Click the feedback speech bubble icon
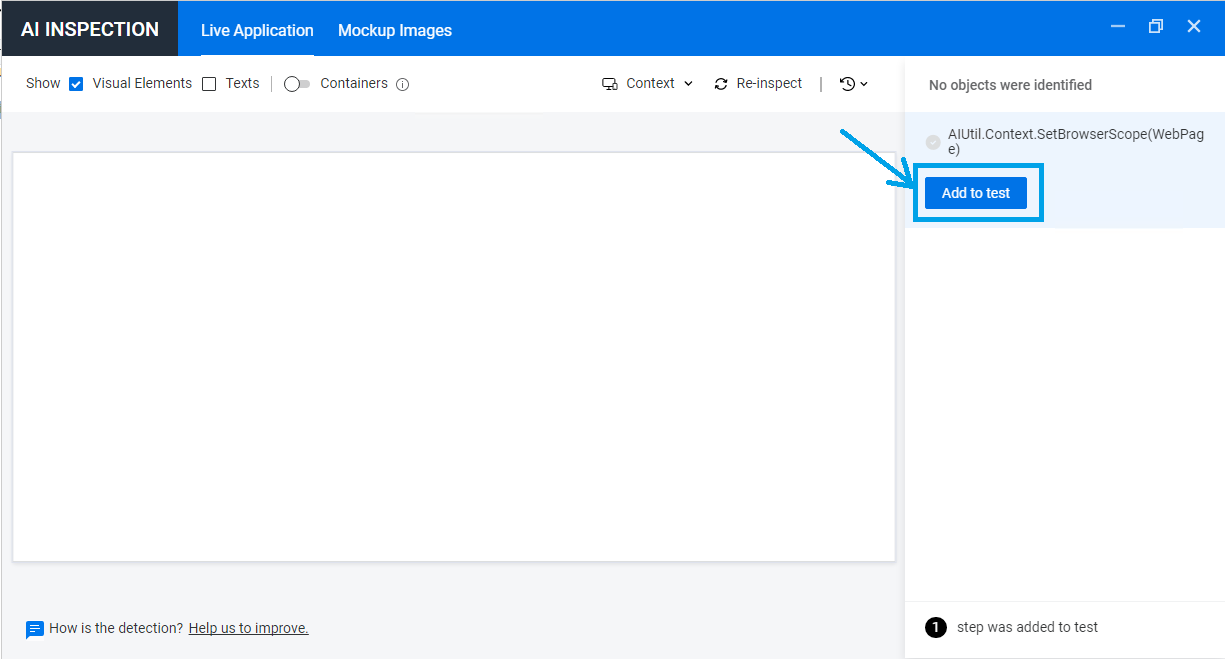 (x=35, y=628)
